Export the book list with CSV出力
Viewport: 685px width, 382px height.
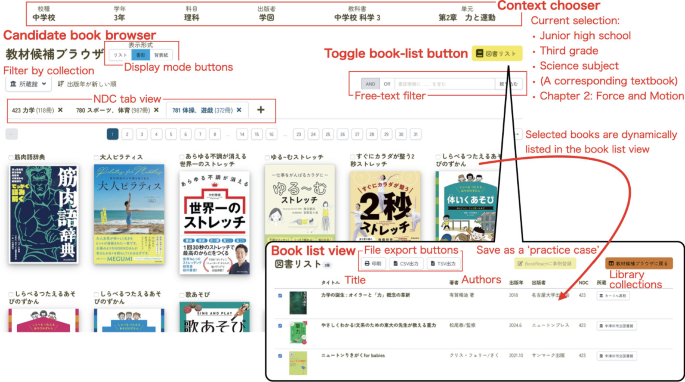pyautogui.click(x=406, y=264)
